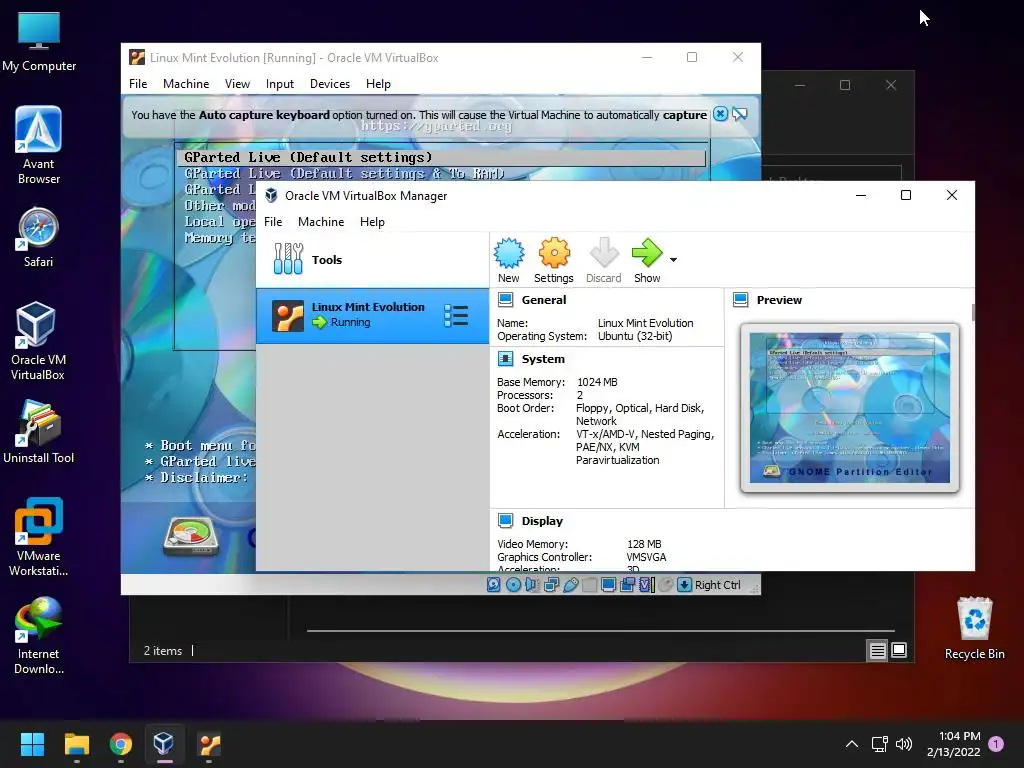Open the notification count badge
1024x768 pixels.
[996, 744]
